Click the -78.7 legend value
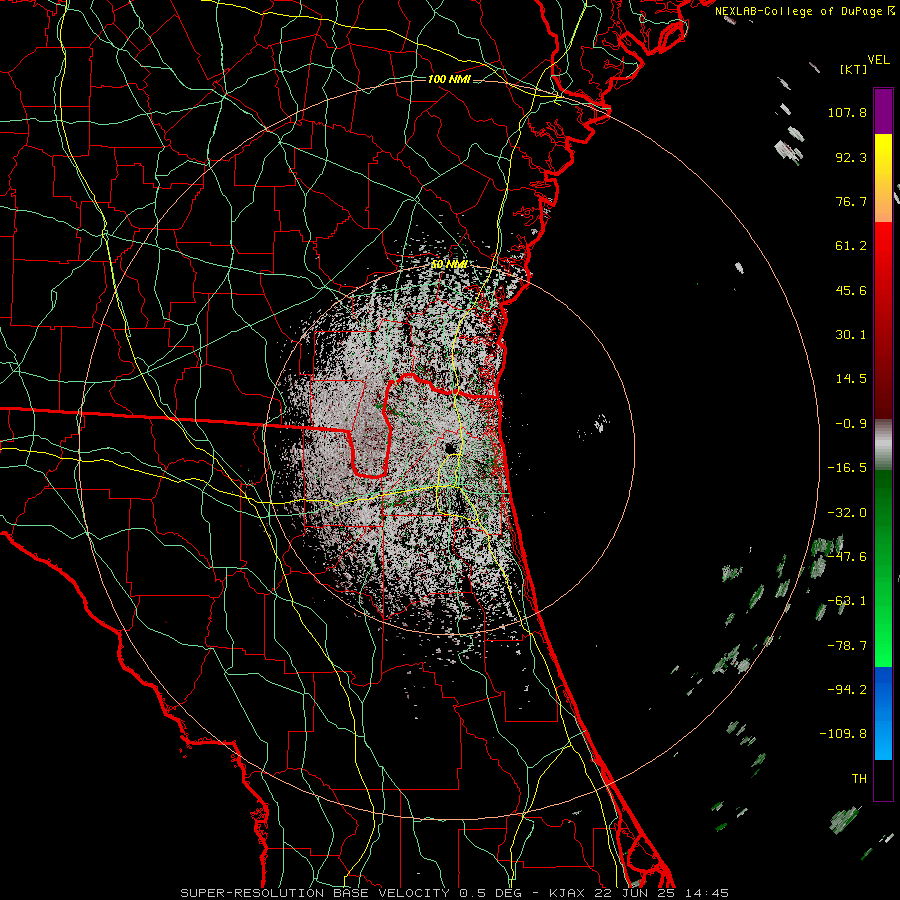The height and width of the screenshot is (900, 900). coord(847,646)
